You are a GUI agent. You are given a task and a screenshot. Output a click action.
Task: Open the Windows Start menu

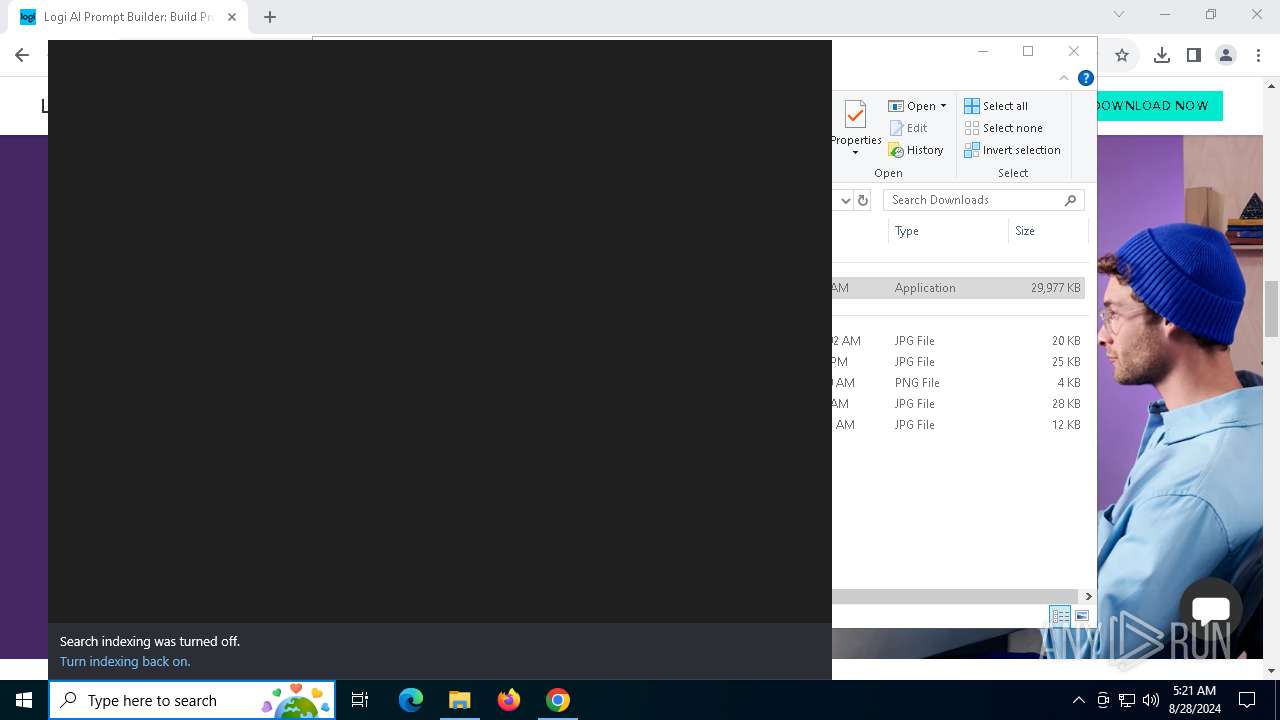click(x=24, y=700)
